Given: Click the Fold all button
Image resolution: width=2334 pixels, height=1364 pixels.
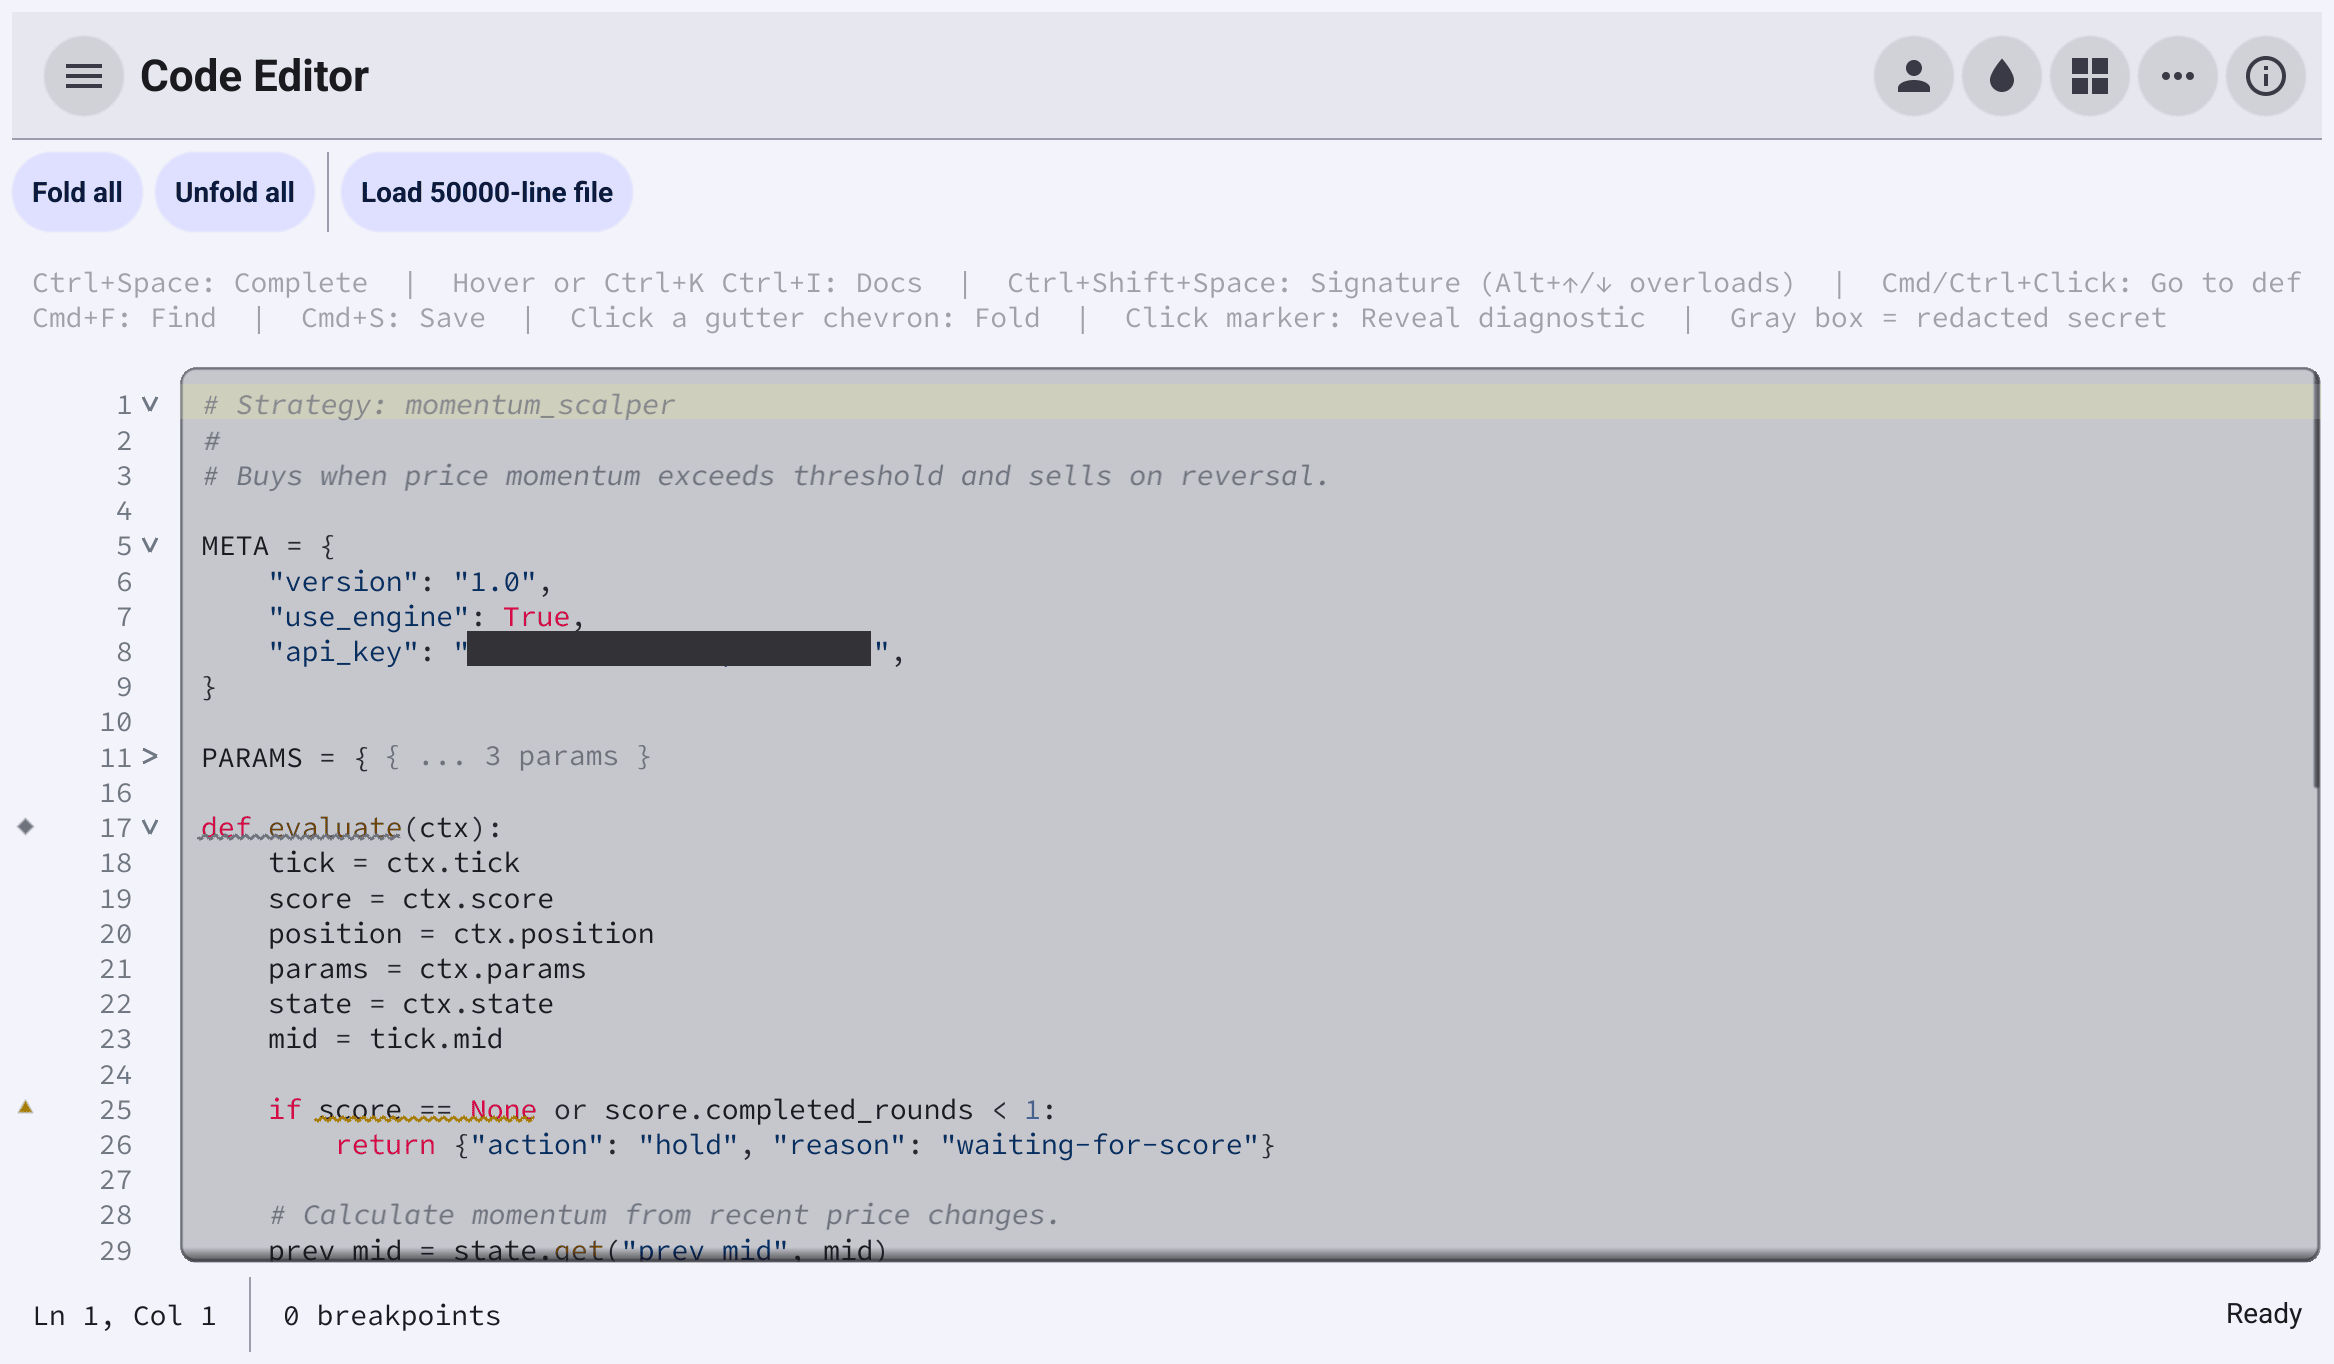Looking at the screenshot, I should 77,192.
